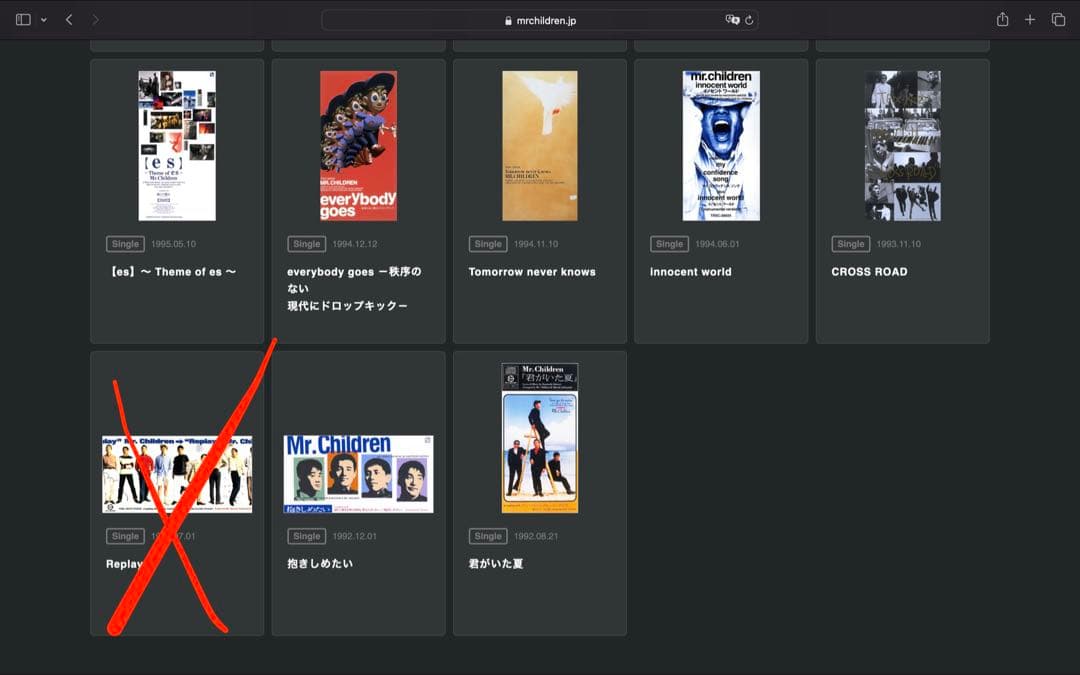This screenshot has width=1080, height=675.
Task: Click the forward navigation arrow
Action: (95, 20)
